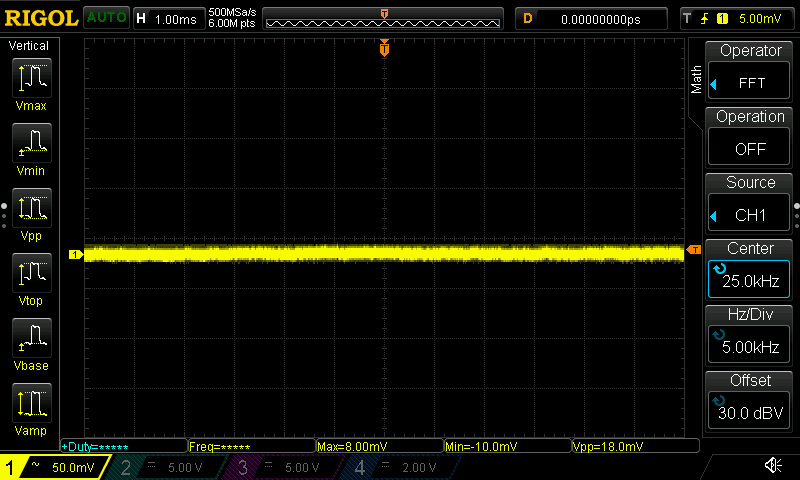Image resolution: width=800 pixels, height=480 pixels.
Task: Click the 6.00M pts memory depth readout
Action: coord(232,23)
